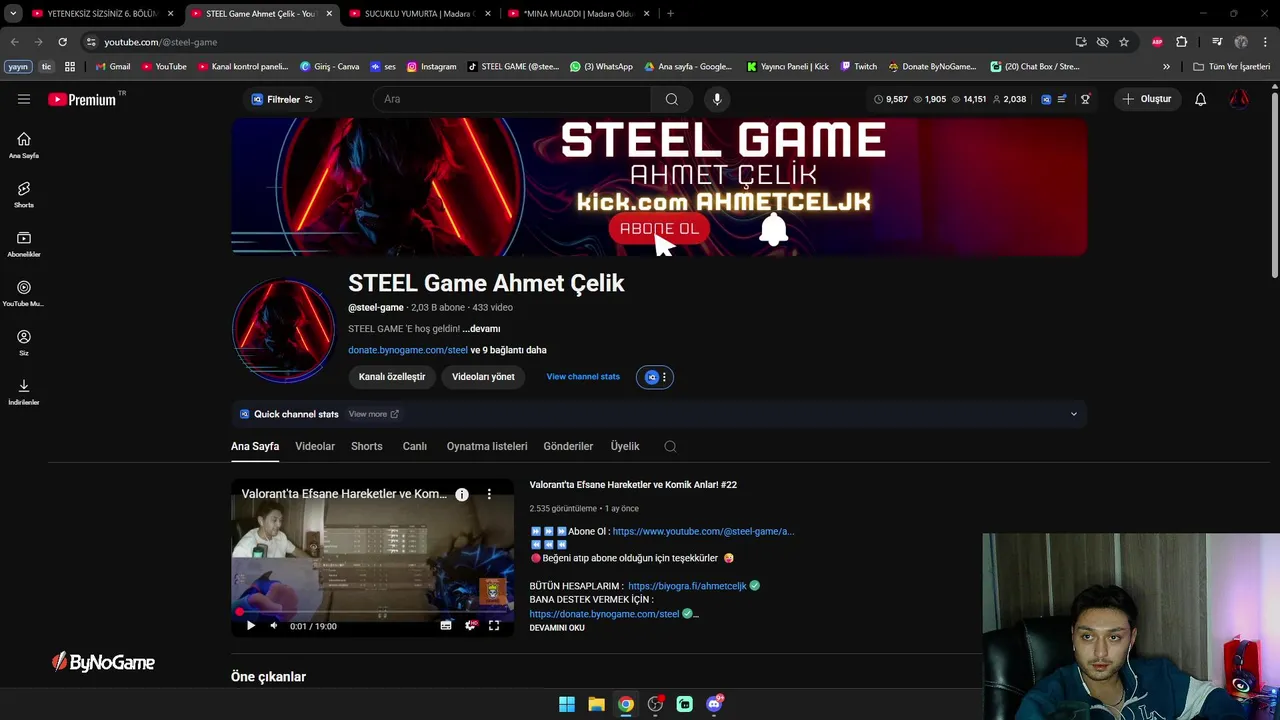Viewport: 1280px width, 720px height.
Task: Open the Siz section in the sidebar
Action: 24,342
